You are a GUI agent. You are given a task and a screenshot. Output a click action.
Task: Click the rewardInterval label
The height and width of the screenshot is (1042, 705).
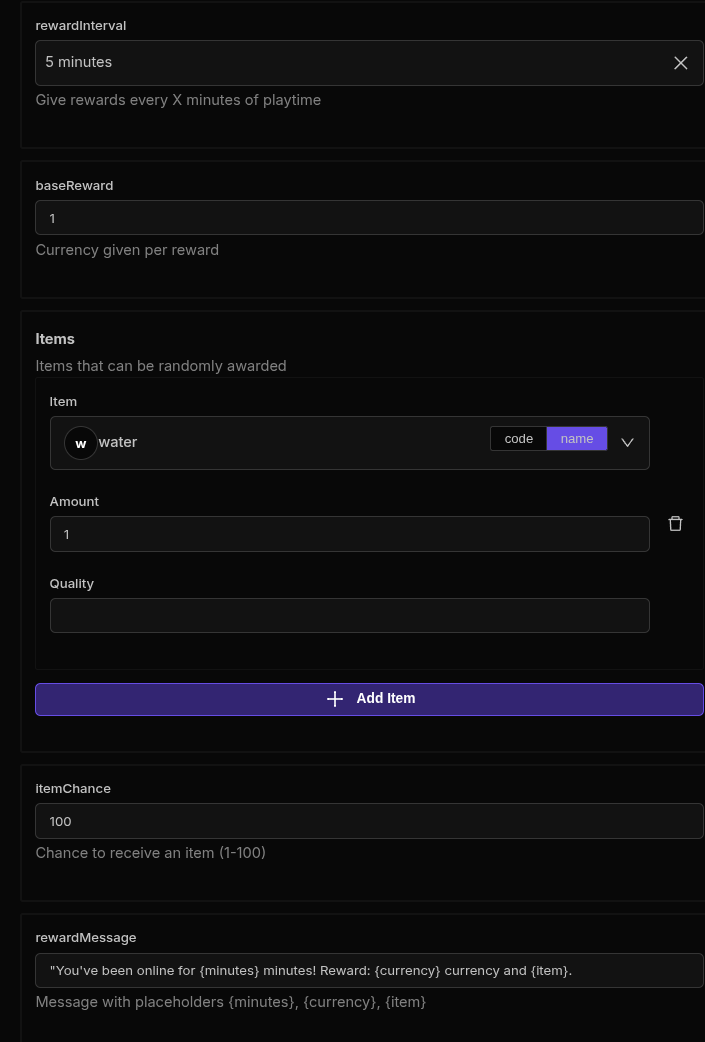click(x=80, y=26)
